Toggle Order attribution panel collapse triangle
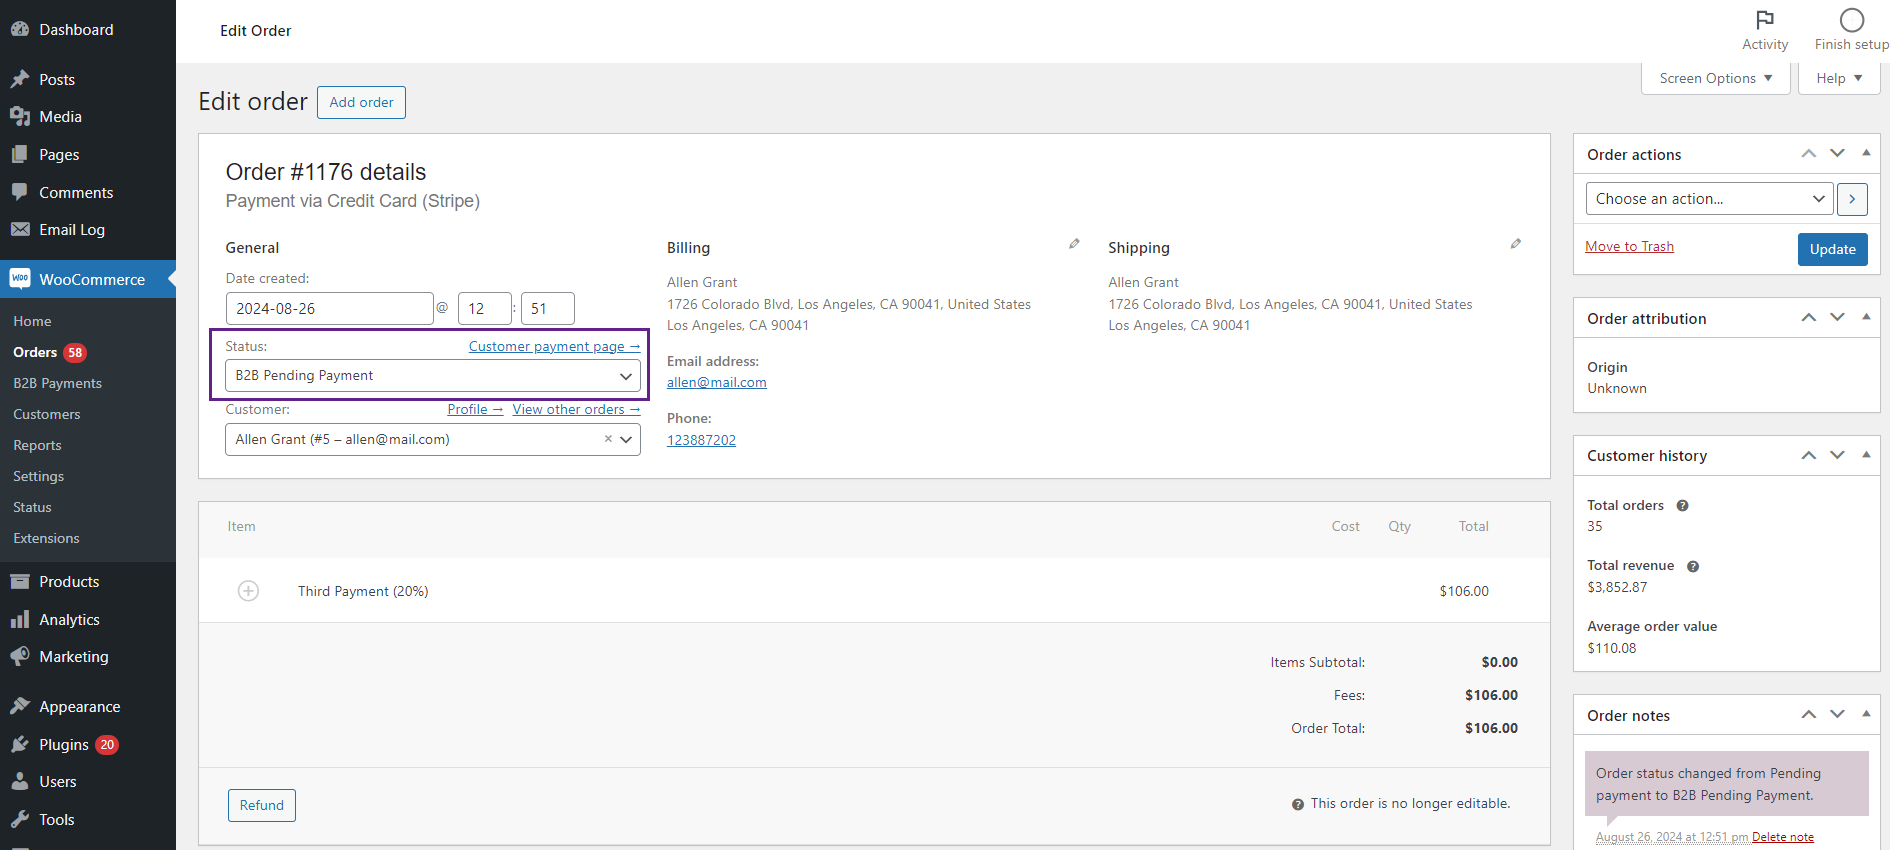 pos(1866,317)
